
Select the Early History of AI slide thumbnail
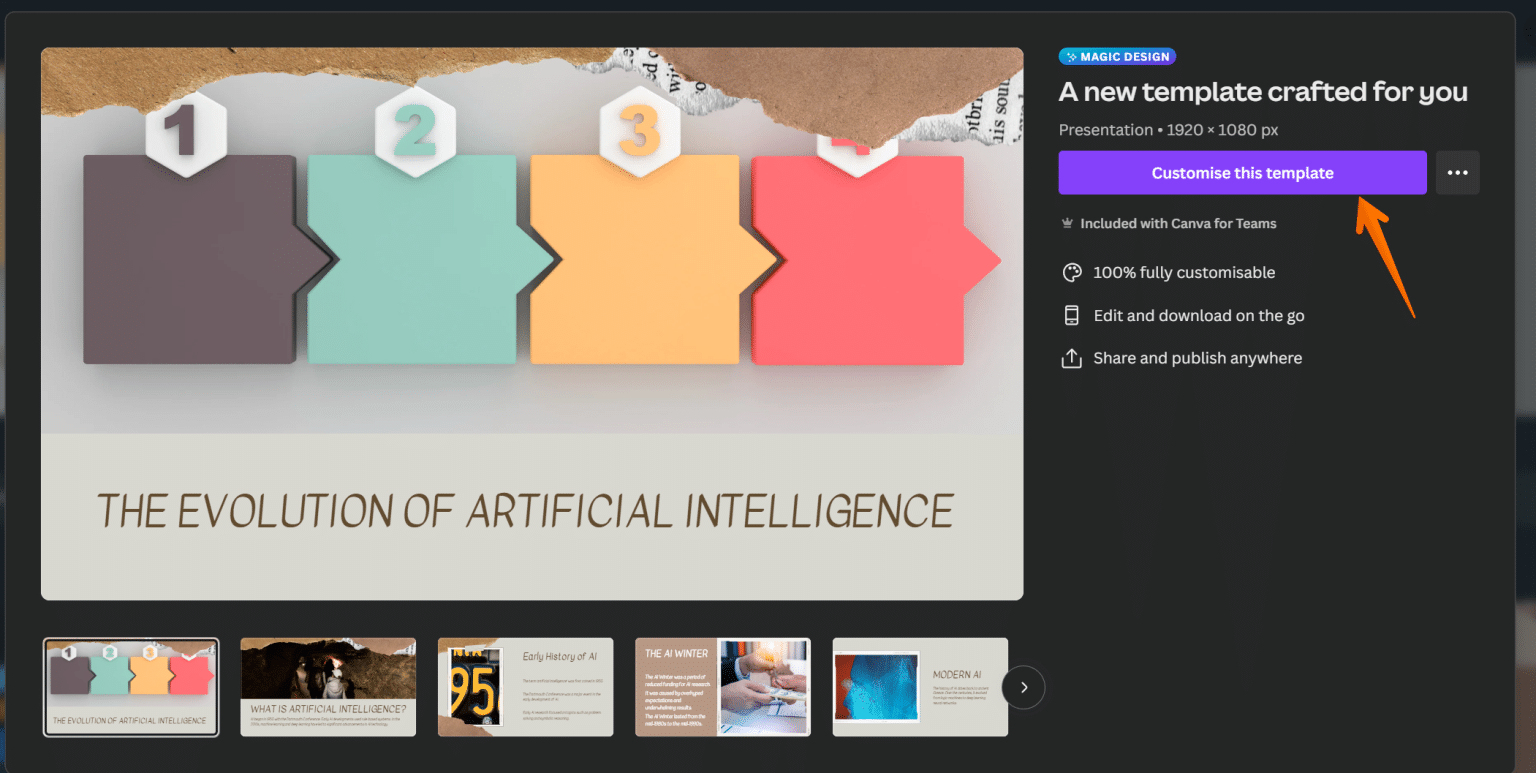tap(525, 687)
